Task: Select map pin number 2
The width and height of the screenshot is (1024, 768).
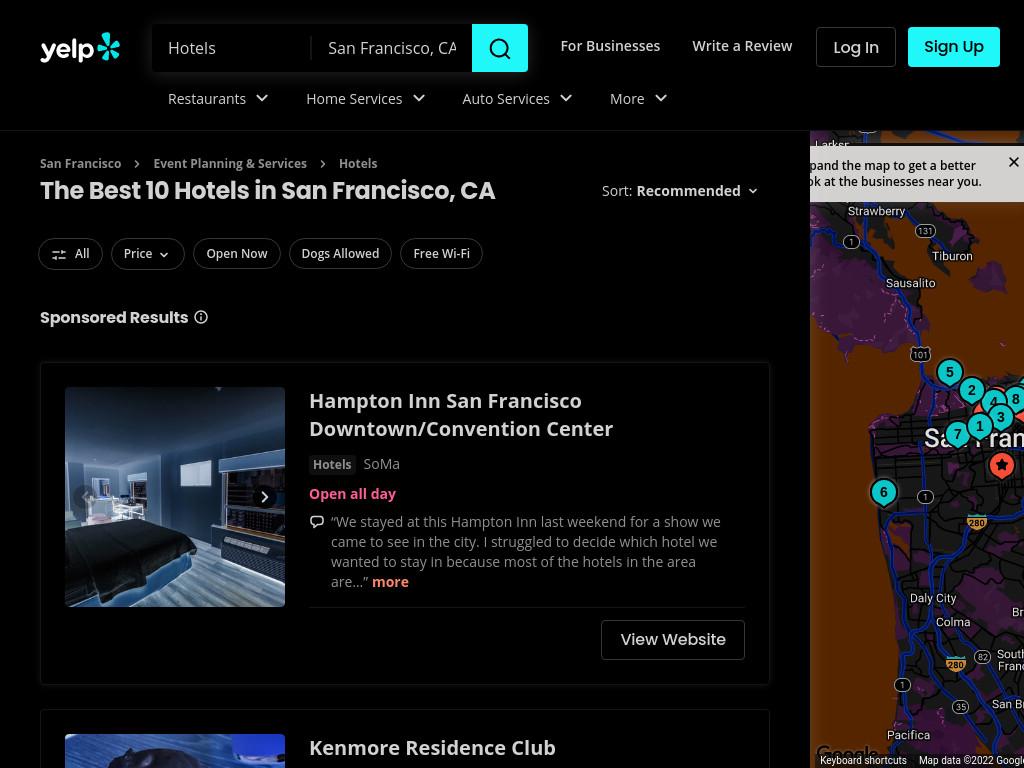Action: tap(971, 391)
